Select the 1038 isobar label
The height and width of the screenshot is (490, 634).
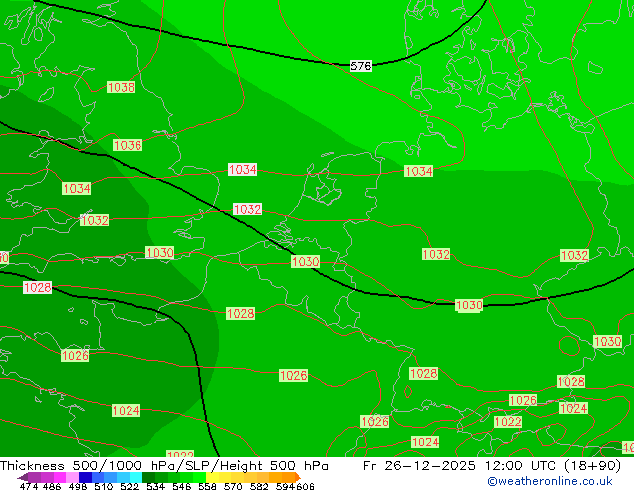[121, 87]
